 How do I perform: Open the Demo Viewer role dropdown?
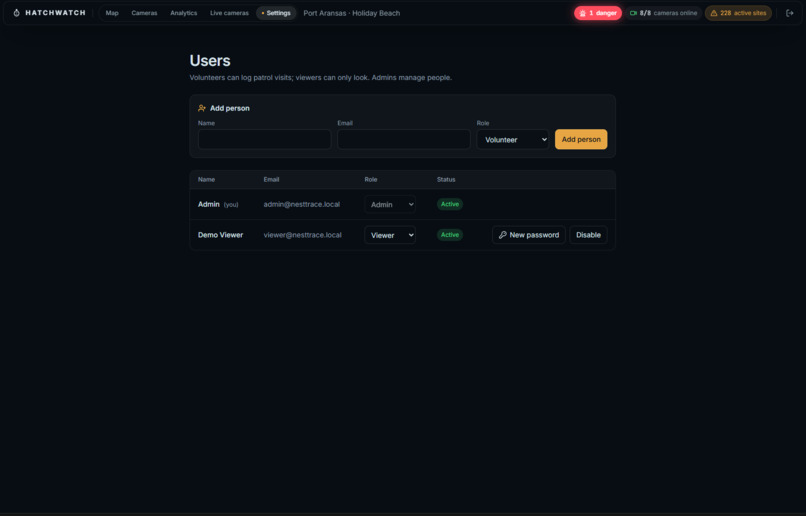point(390,235)
